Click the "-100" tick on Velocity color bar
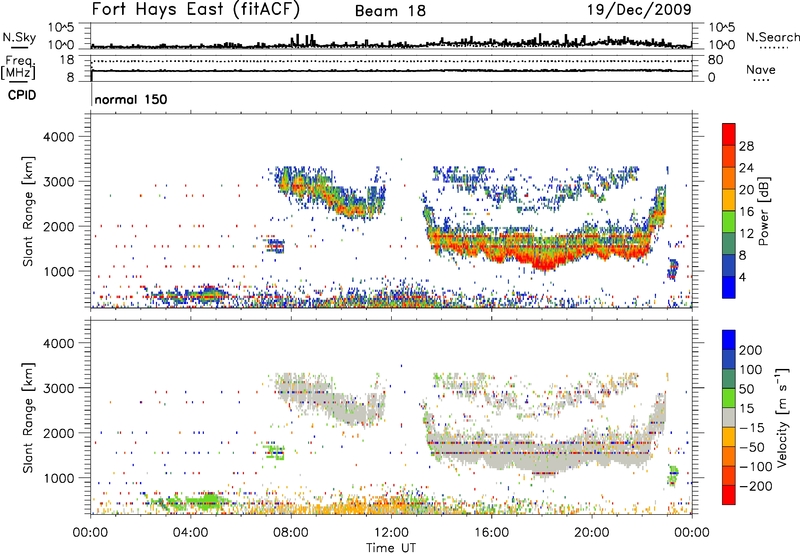 point(756,467)
